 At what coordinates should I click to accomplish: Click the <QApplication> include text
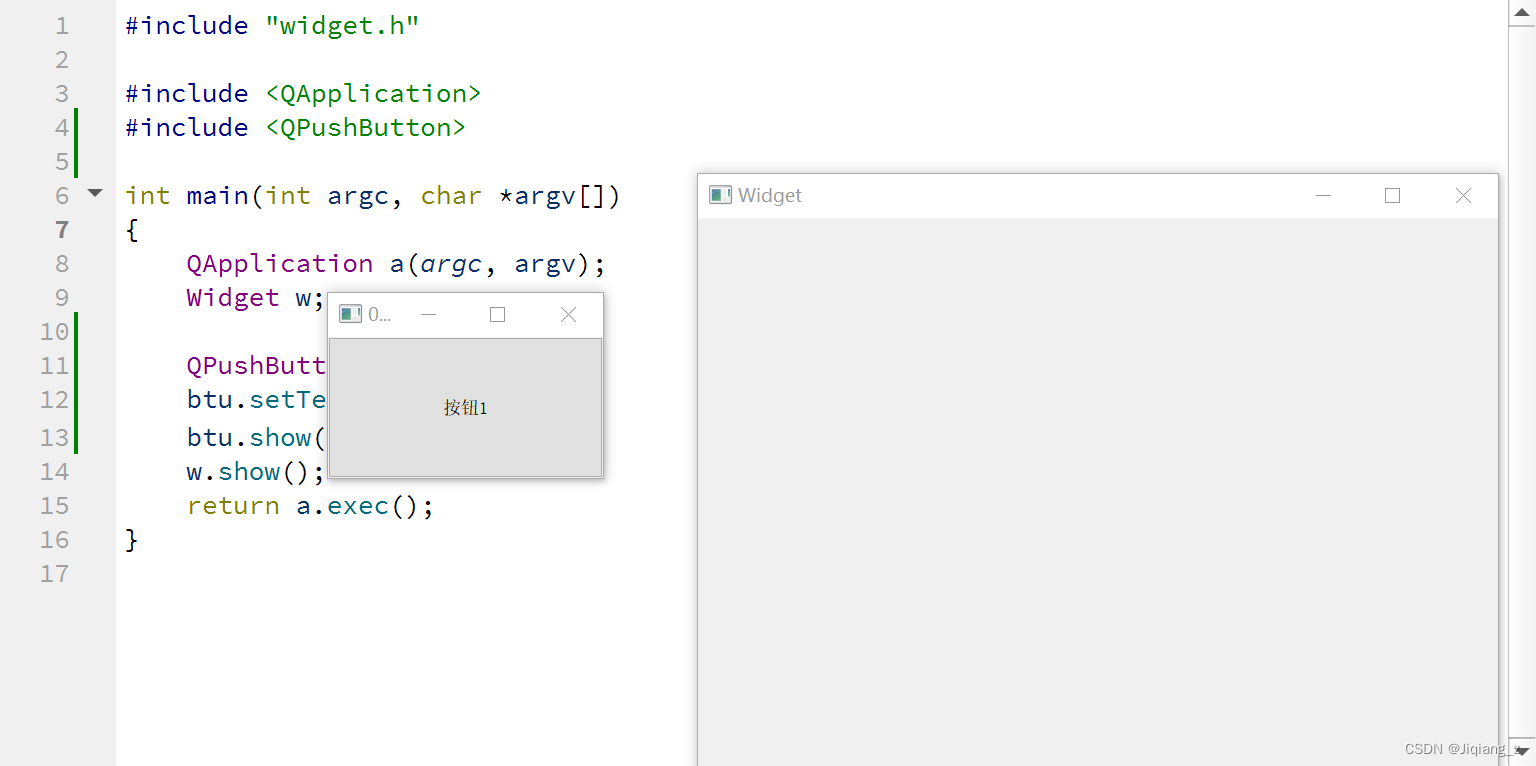click(x=373, y=93)
